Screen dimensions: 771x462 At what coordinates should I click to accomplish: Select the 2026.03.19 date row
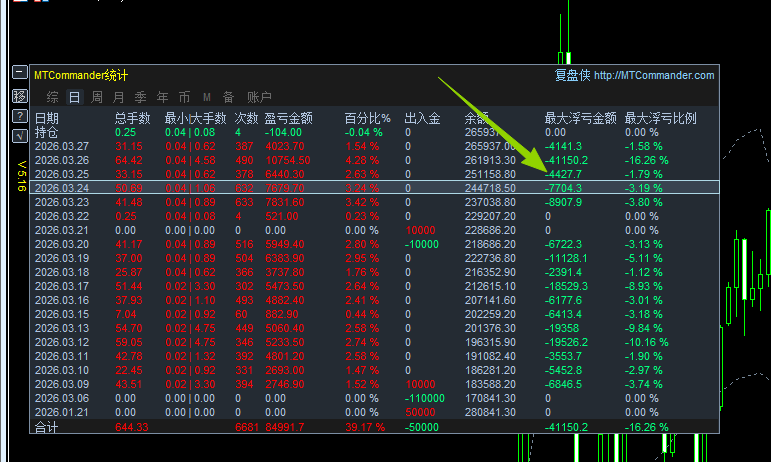tap(374, 258)
